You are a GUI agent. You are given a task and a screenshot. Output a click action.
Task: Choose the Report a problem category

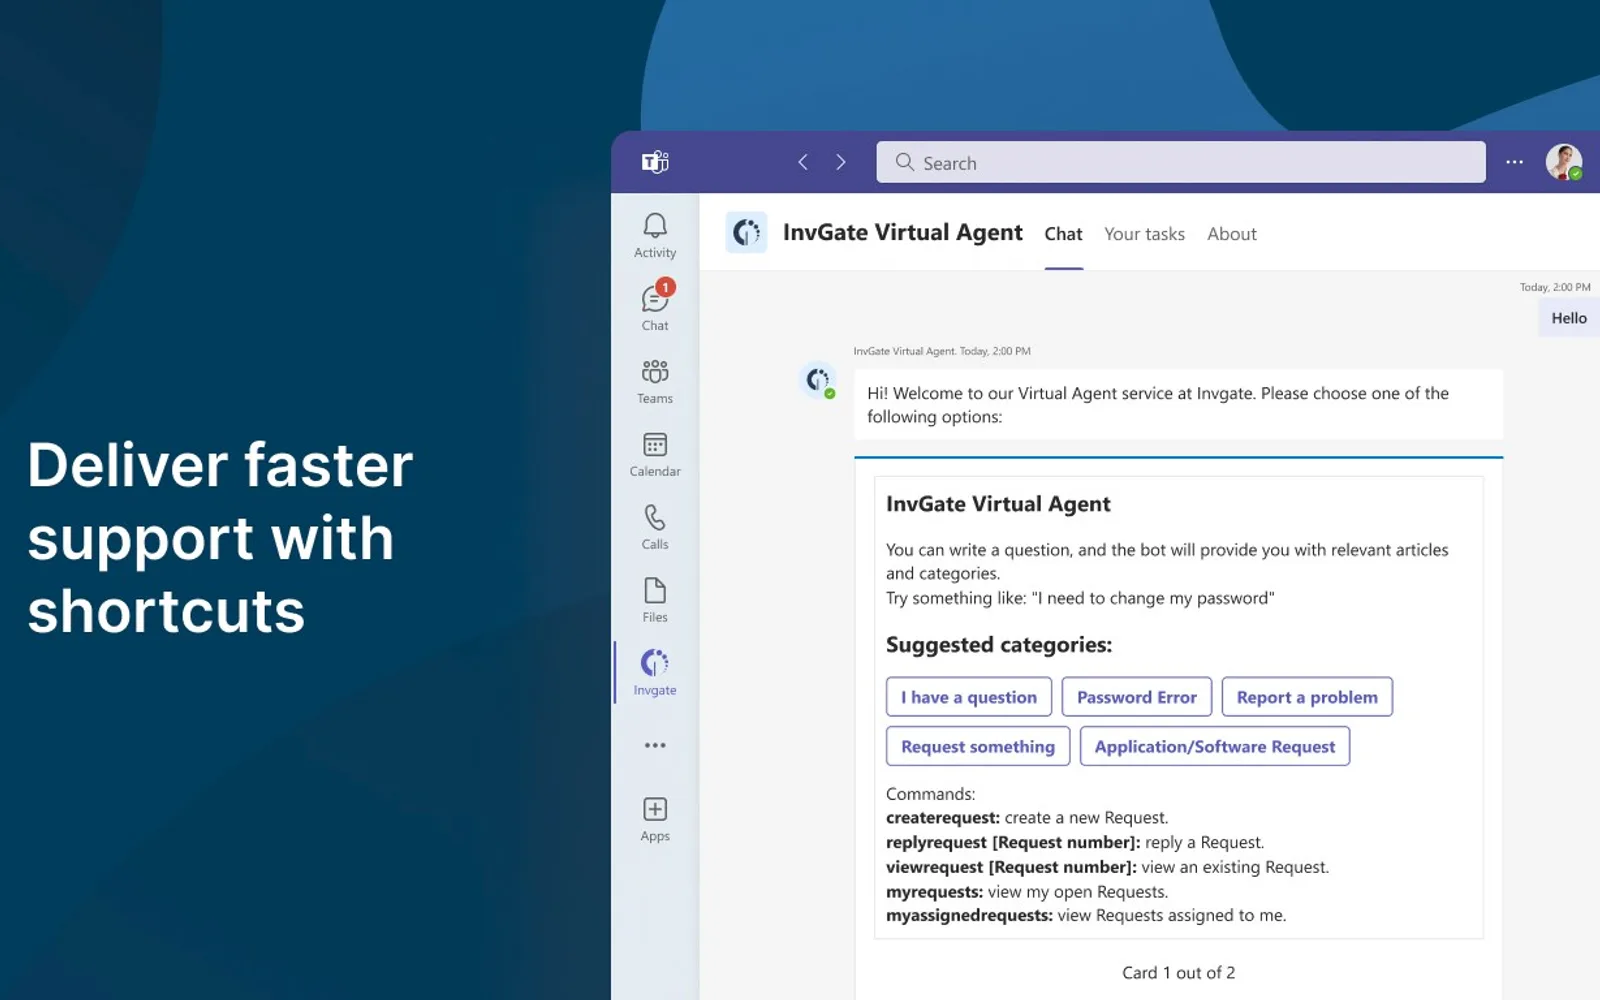pos(1307,697)
